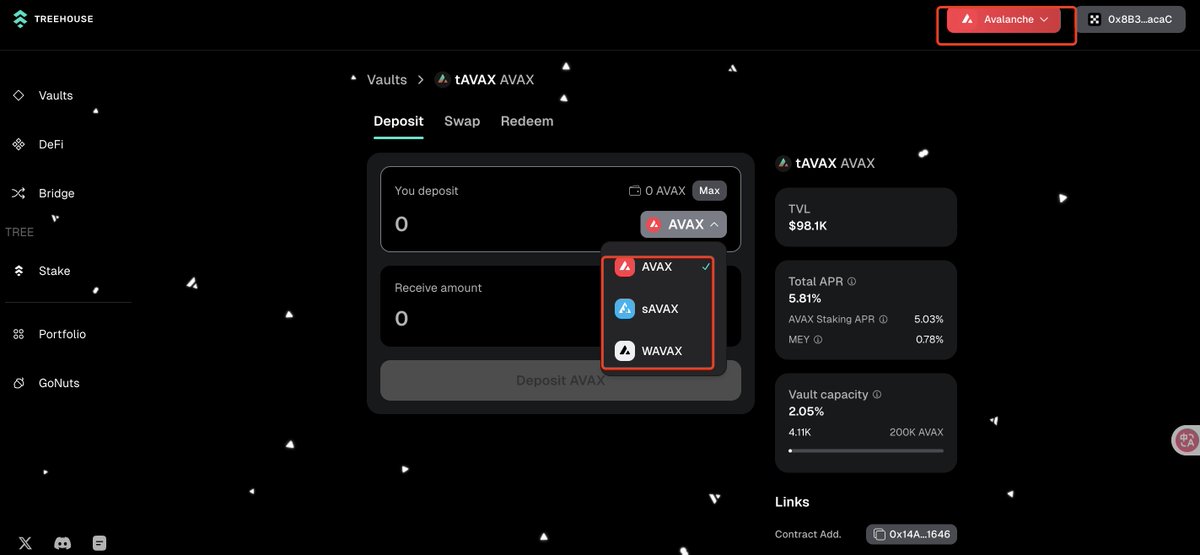This screenshot has height=555, width=1200.
Task: Click the Total APR value 5.81%
Action: [805, 298]
